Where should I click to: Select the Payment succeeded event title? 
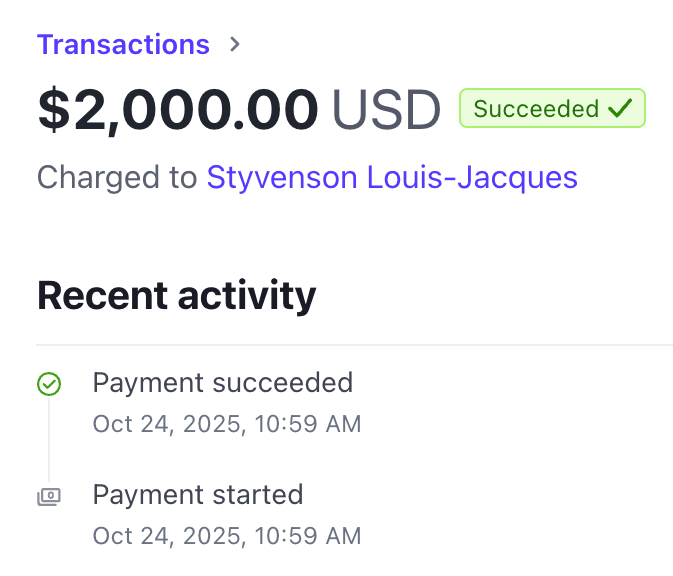coord(222,382)
